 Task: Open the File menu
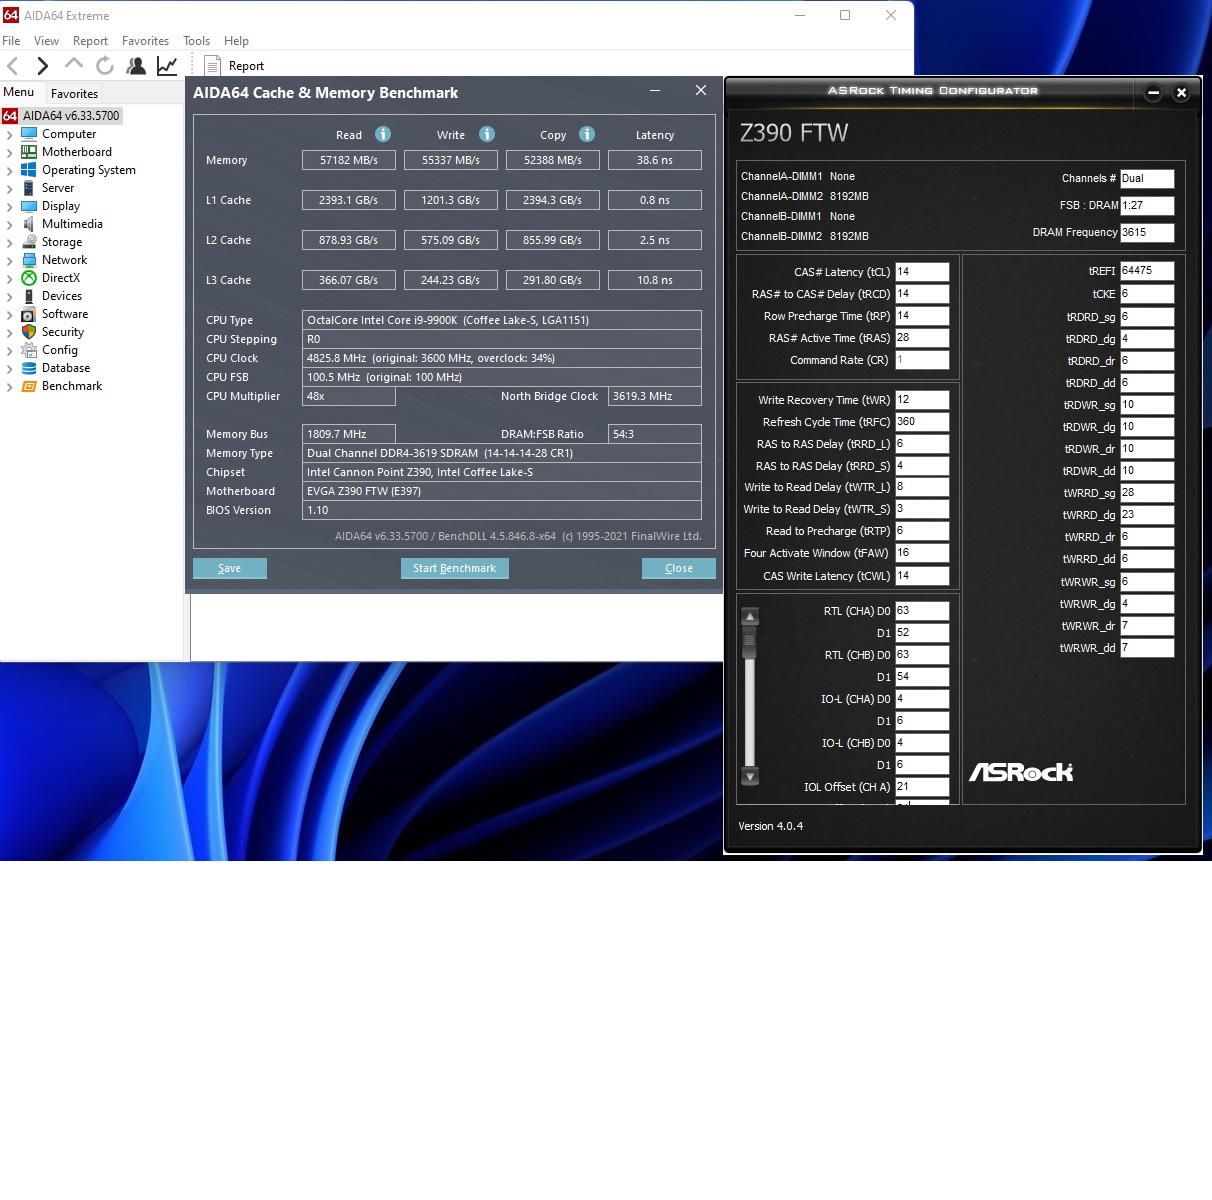click(x=11, y=41)
